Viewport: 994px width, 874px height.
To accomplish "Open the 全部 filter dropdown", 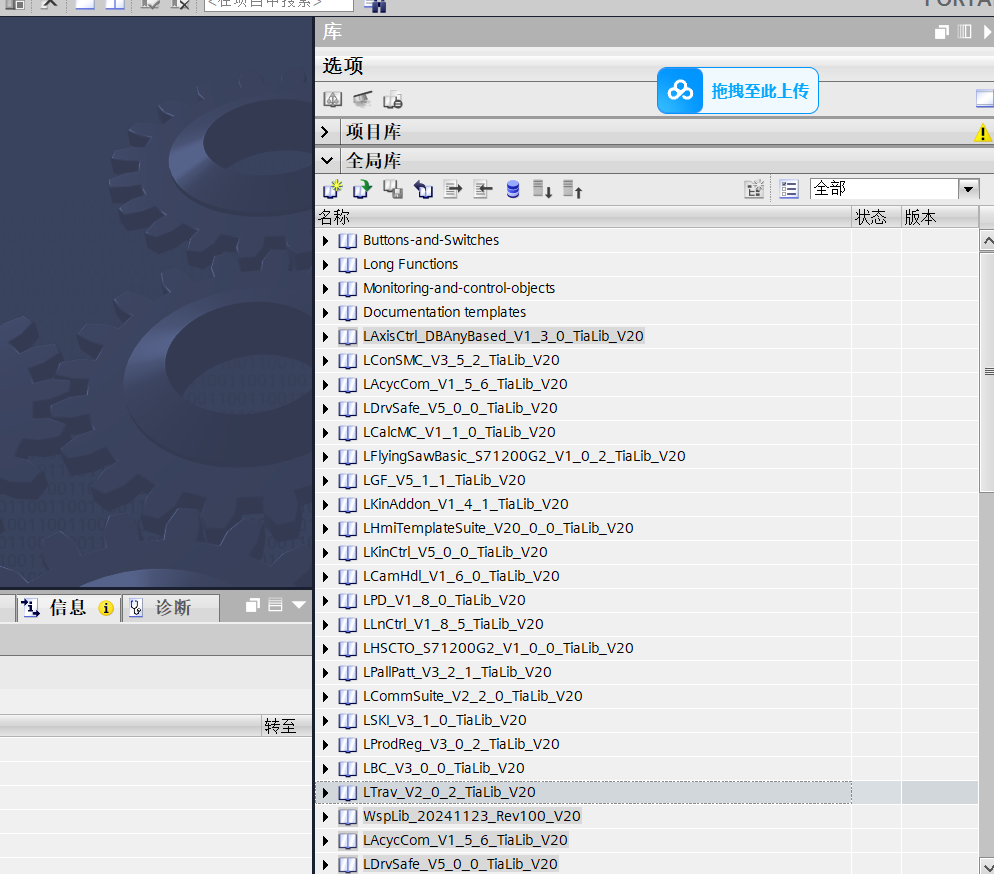I will pos(968,189).
